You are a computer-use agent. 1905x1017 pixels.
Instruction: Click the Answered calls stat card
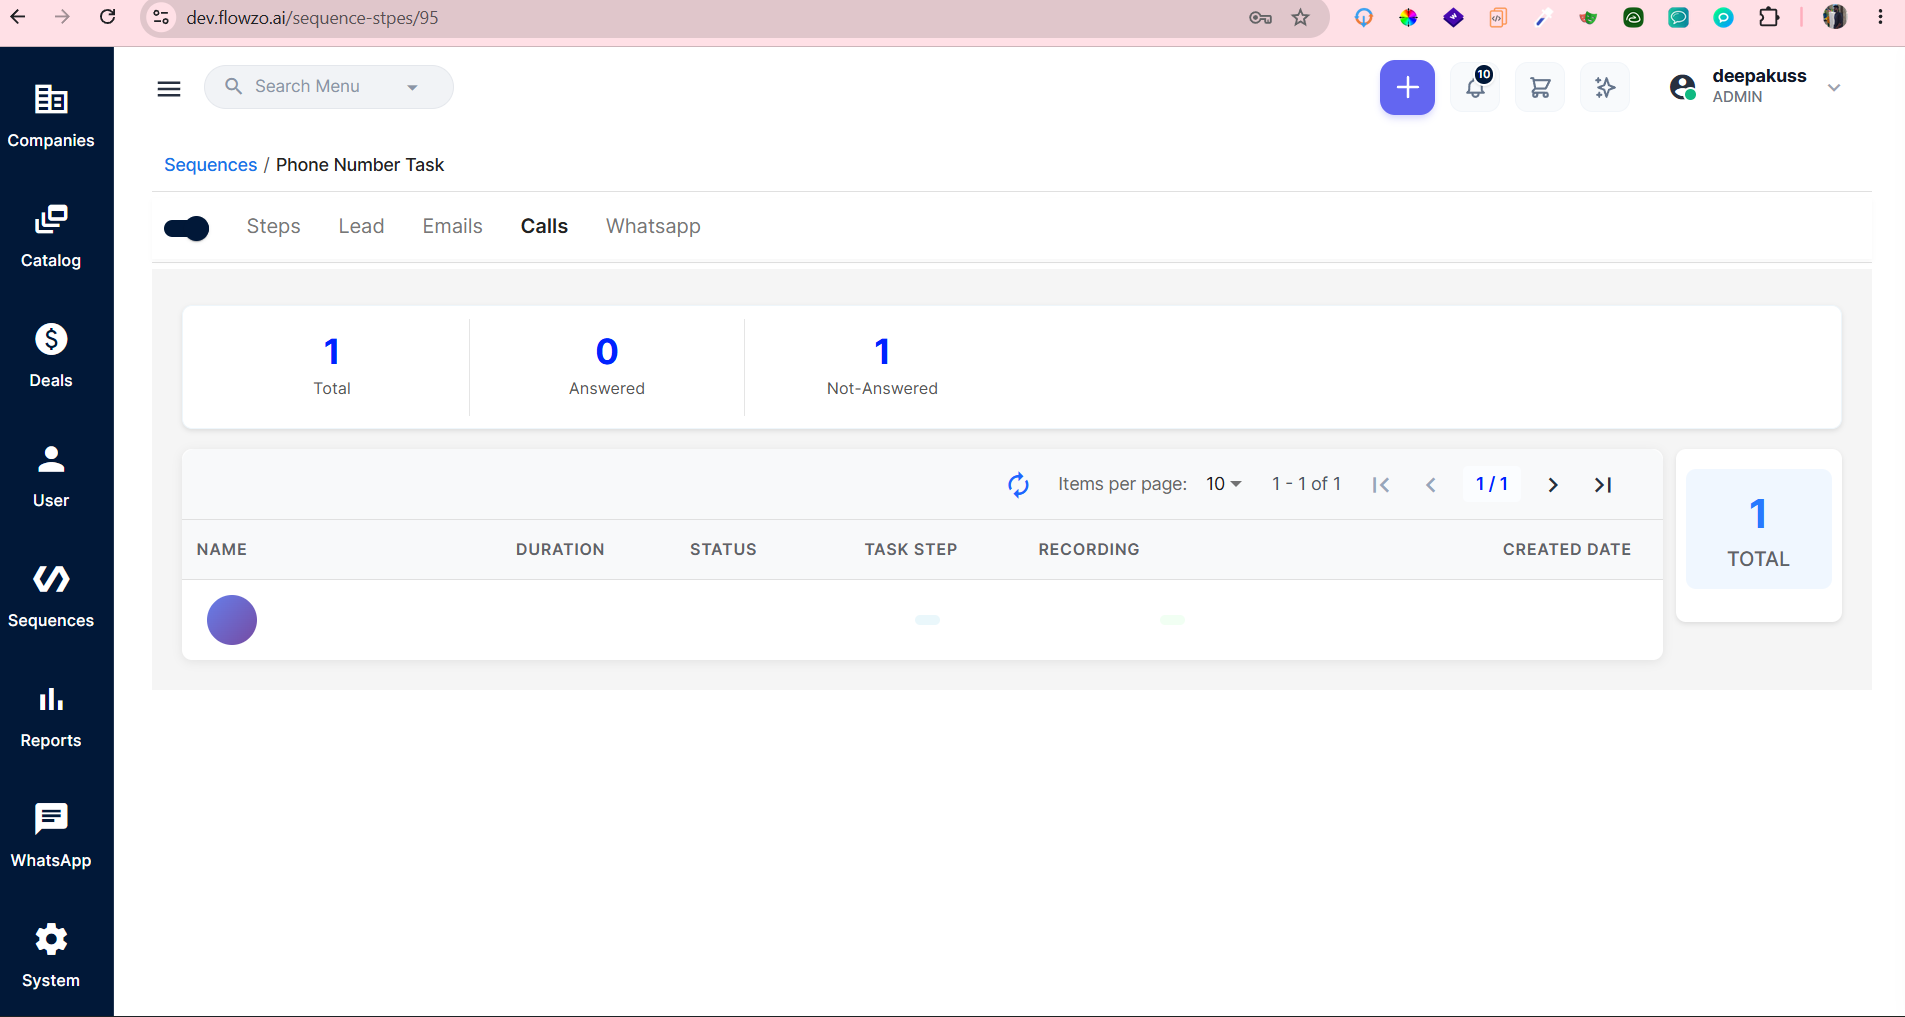point(607,367)
